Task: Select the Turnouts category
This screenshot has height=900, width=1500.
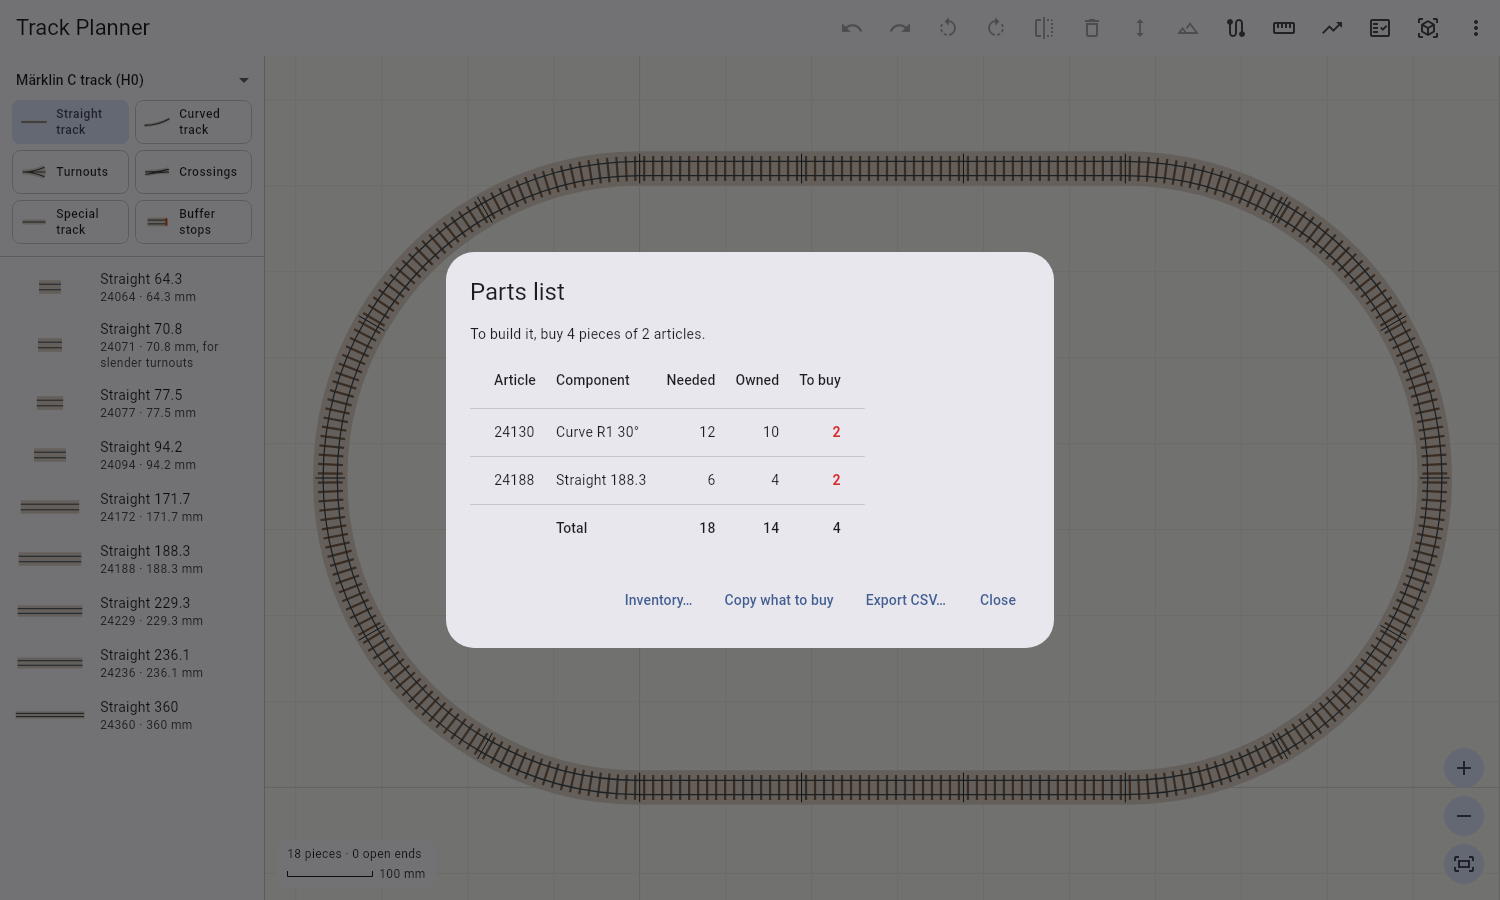Action: pos(70,172)
